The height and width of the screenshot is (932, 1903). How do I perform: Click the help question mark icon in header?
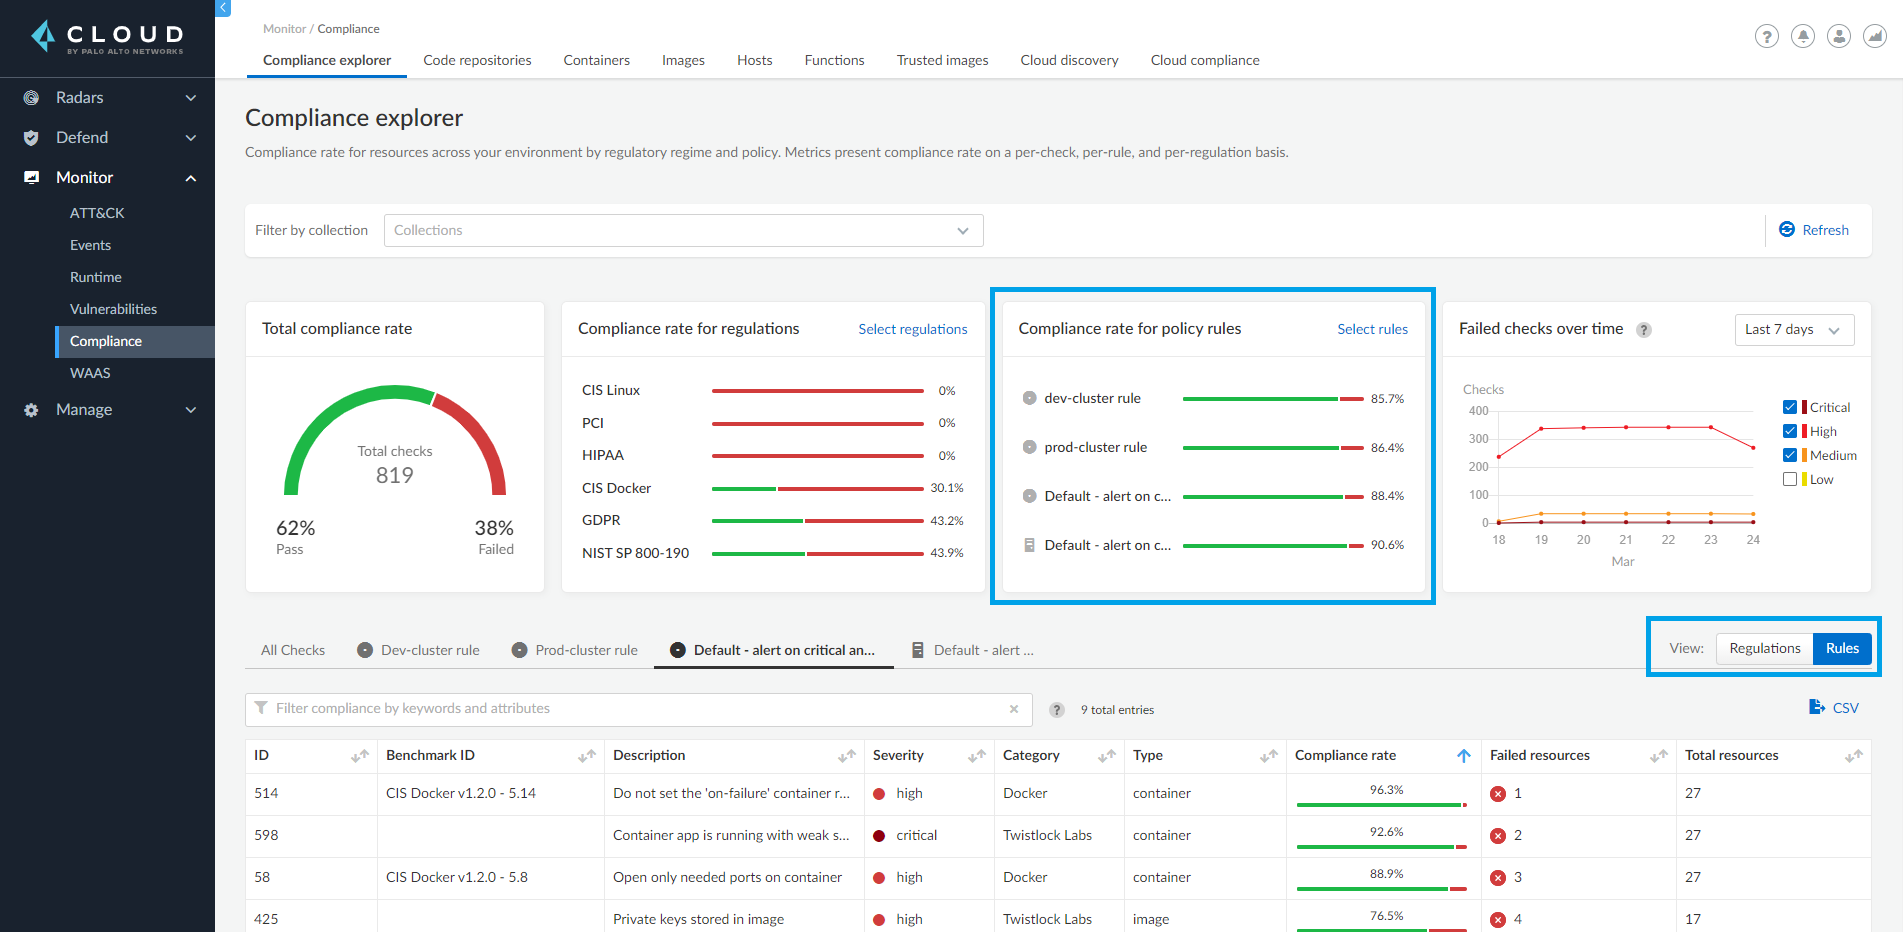1767,37
